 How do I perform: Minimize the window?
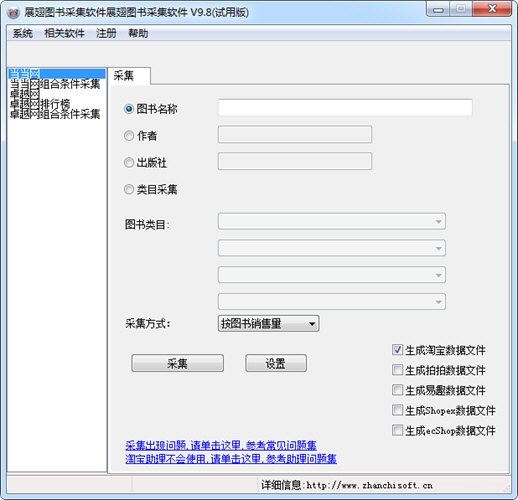click(438, 9)
